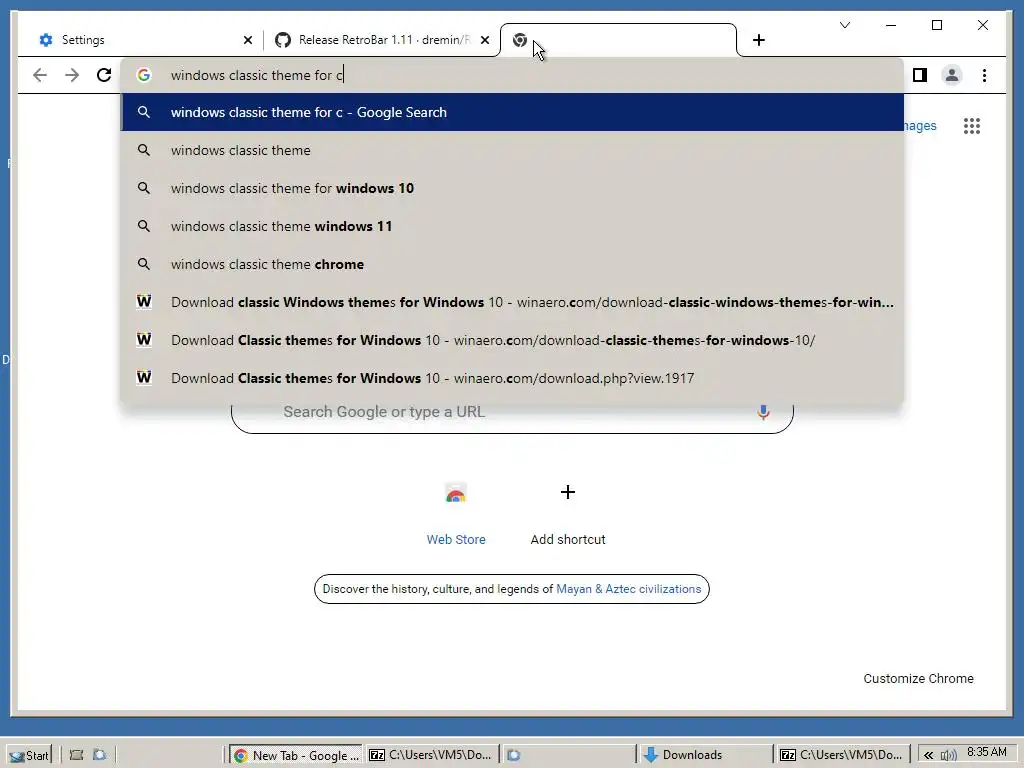Image resolution: width=1024 pixels, height=768 pixels.
Task: Open winaero download-classic-themes-for-windows-10 suggestion
Action: [512, 340]
